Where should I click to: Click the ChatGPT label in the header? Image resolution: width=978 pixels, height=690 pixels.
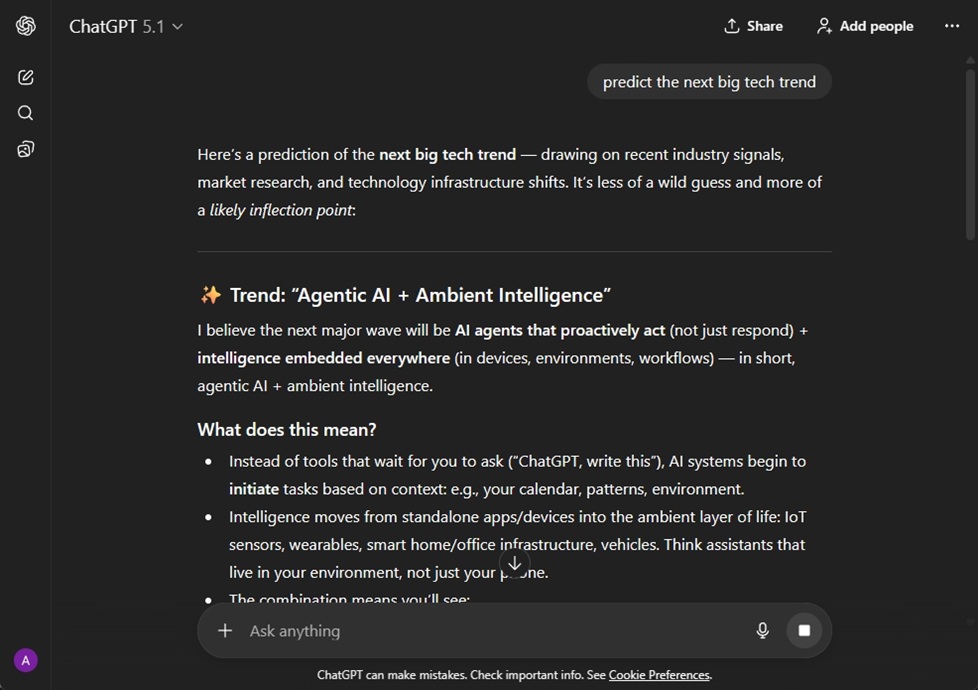point(103,26)
